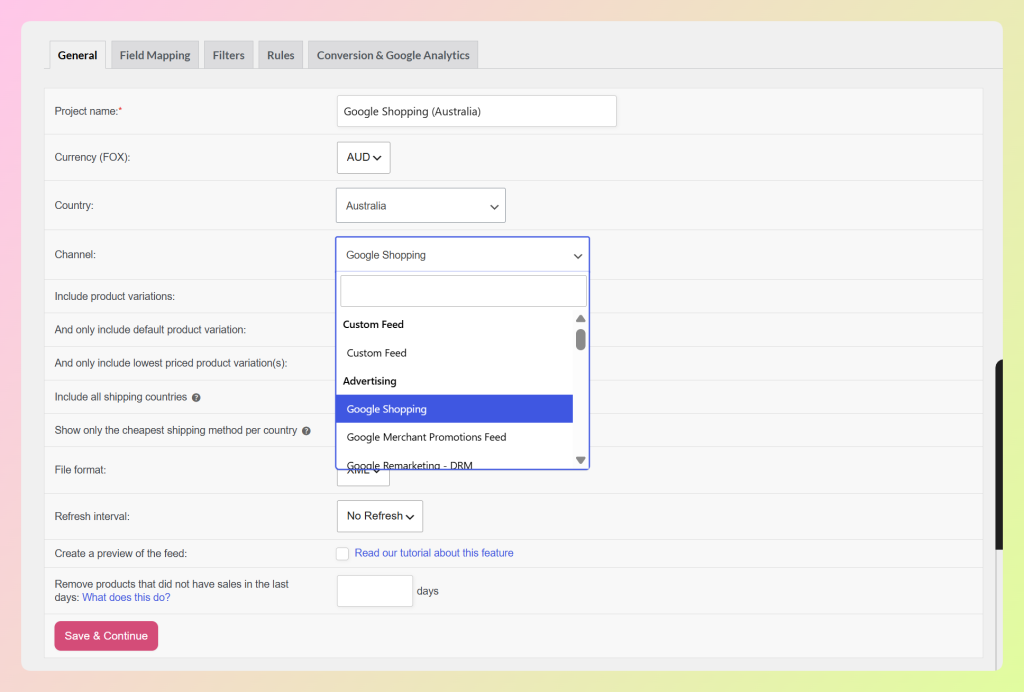This screenshot has width=1024, height=692.
Task: Open the Field Mapping tab
Action: point(155,55)
